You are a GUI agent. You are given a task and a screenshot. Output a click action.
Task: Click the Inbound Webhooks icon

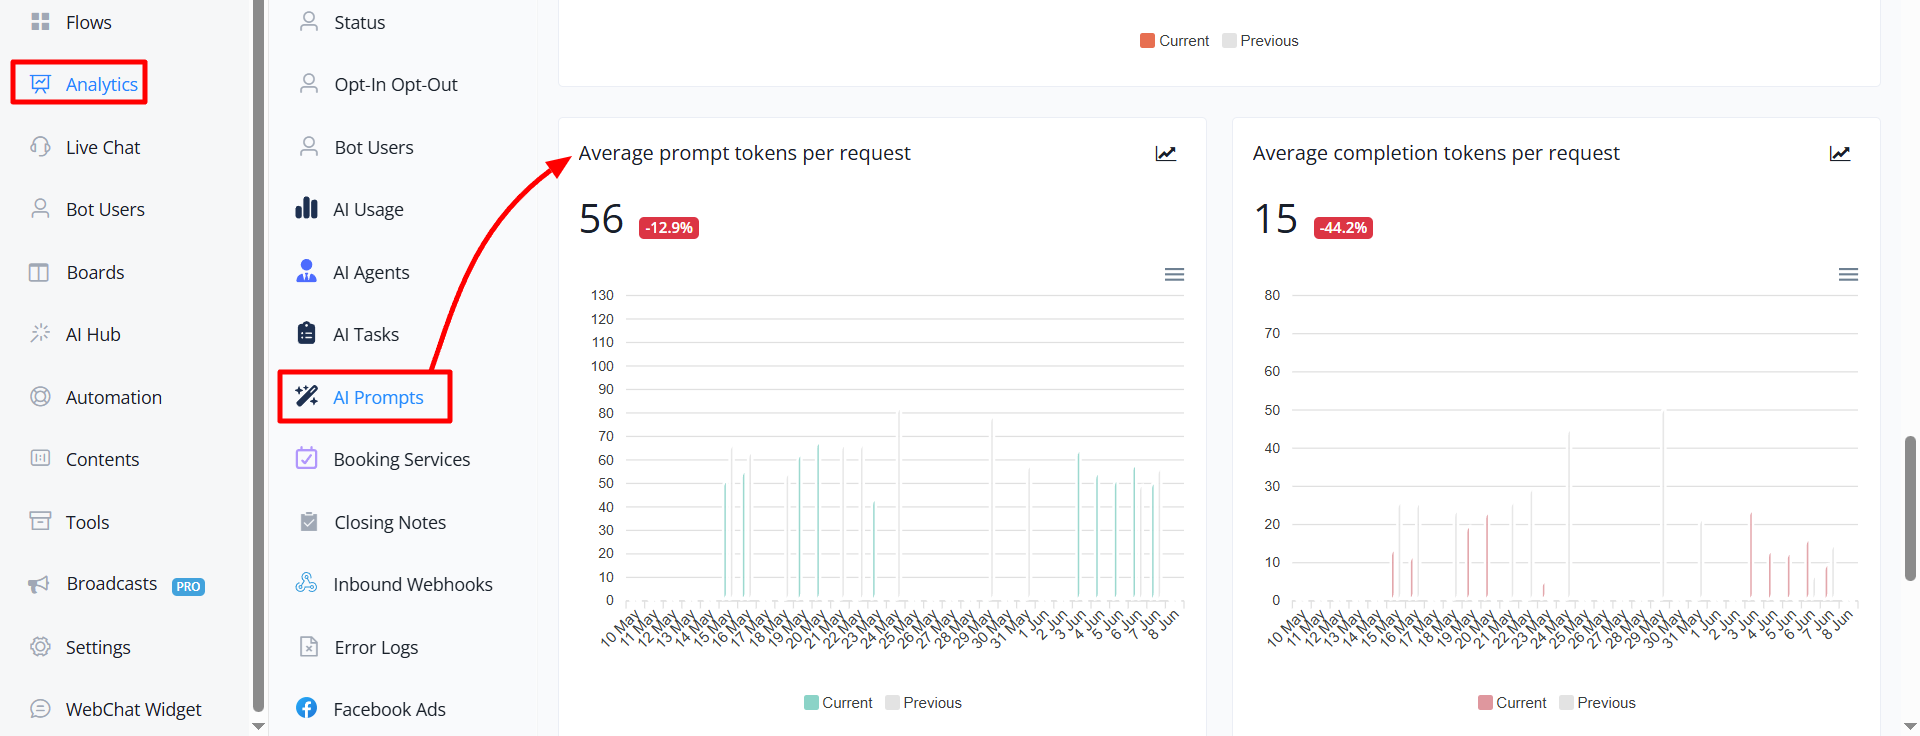pyautogui.click(x=306, y=584)
